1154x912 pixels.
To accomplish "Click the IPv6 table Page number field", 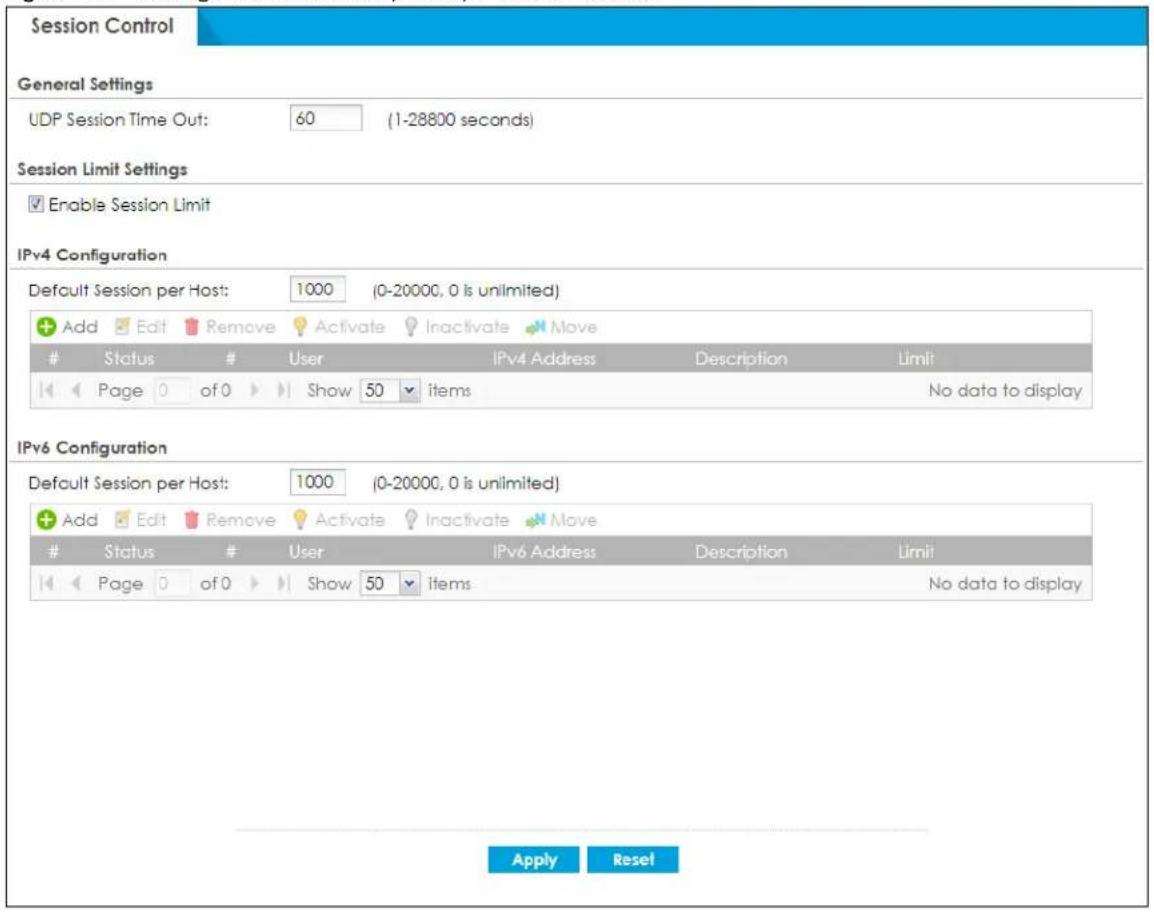I will click(172, 583).
